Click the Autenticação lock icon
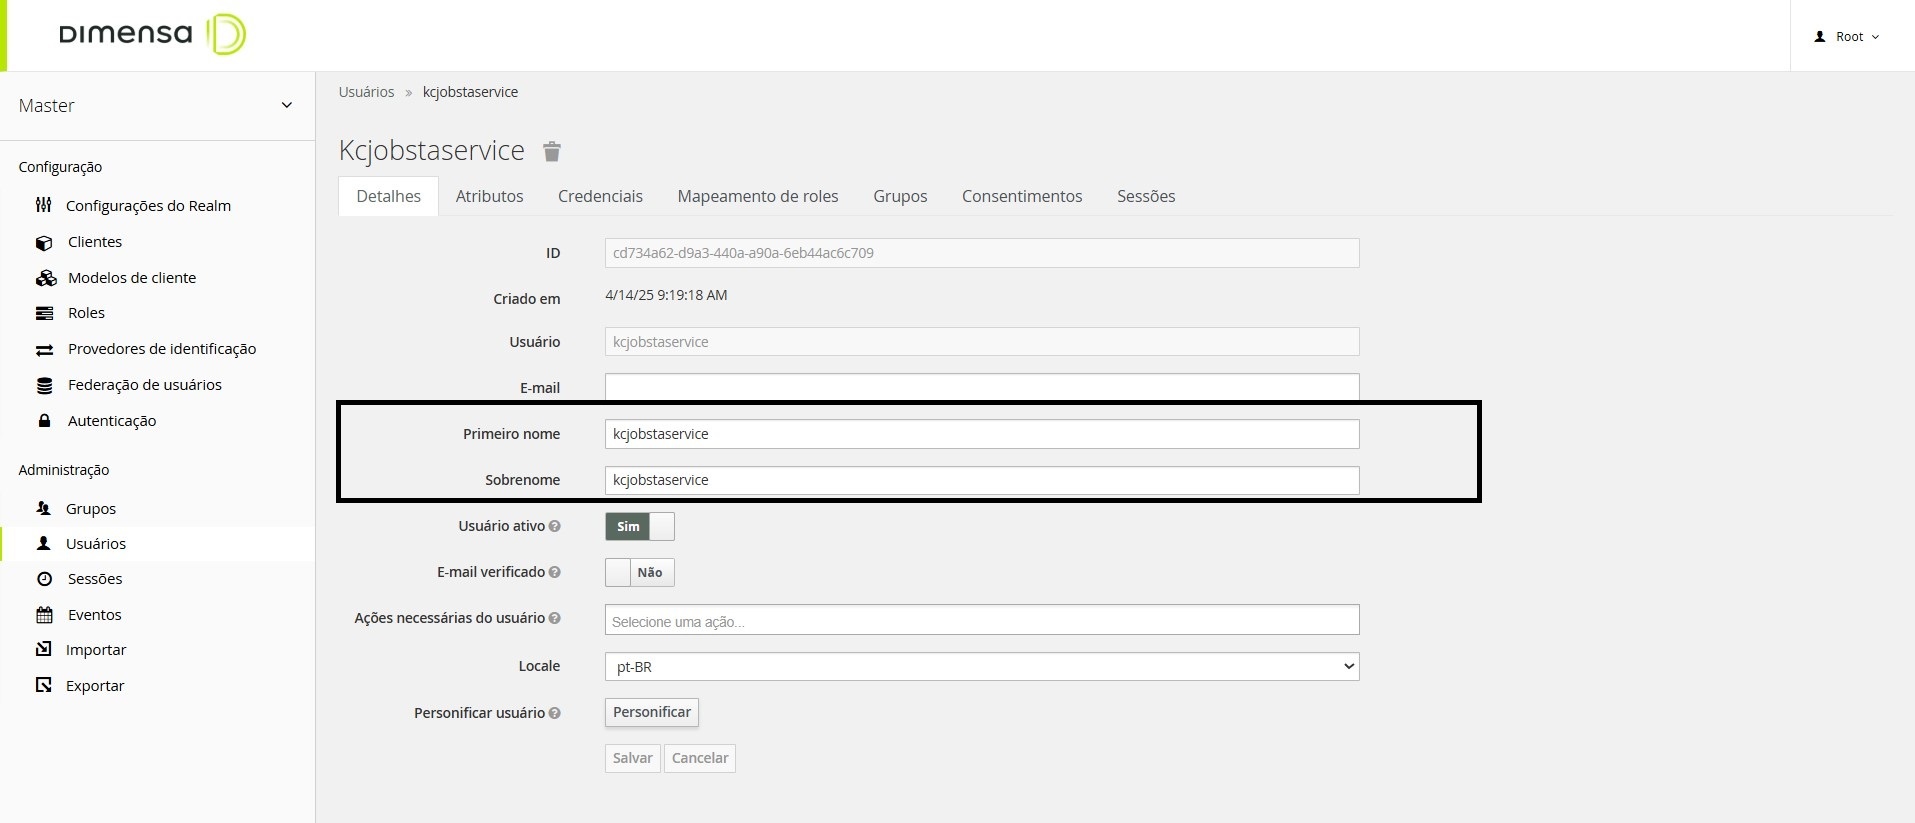Viewport: 1915px width, 823px height. pos(44,421)
